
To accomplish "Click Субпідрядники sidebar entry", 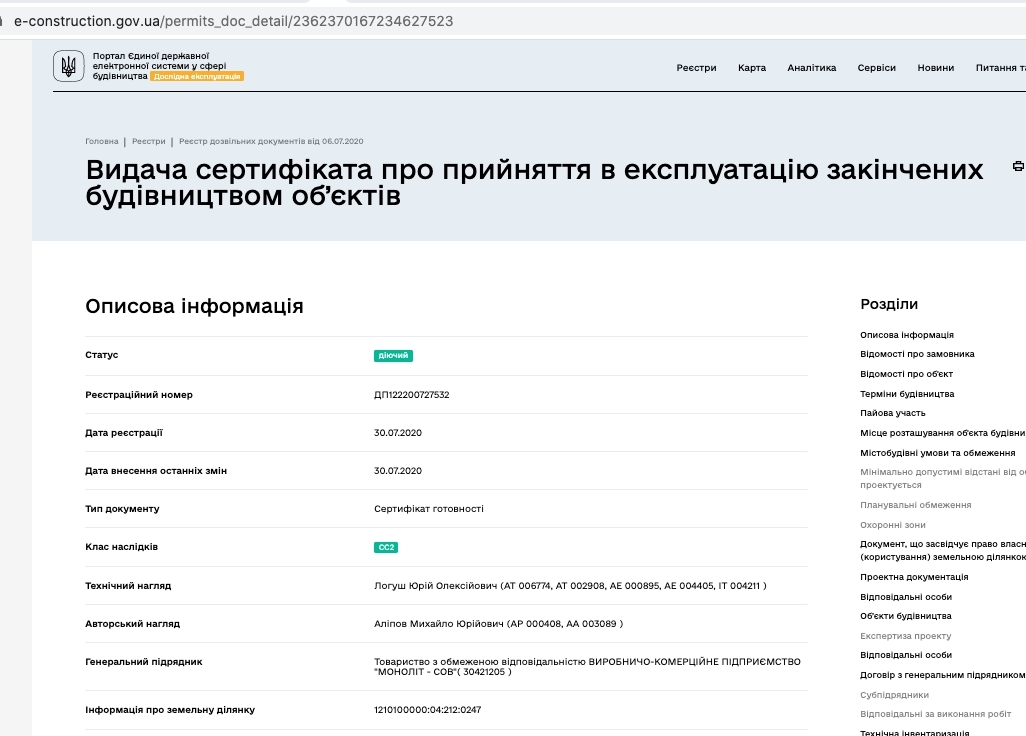I will point(894,695).
